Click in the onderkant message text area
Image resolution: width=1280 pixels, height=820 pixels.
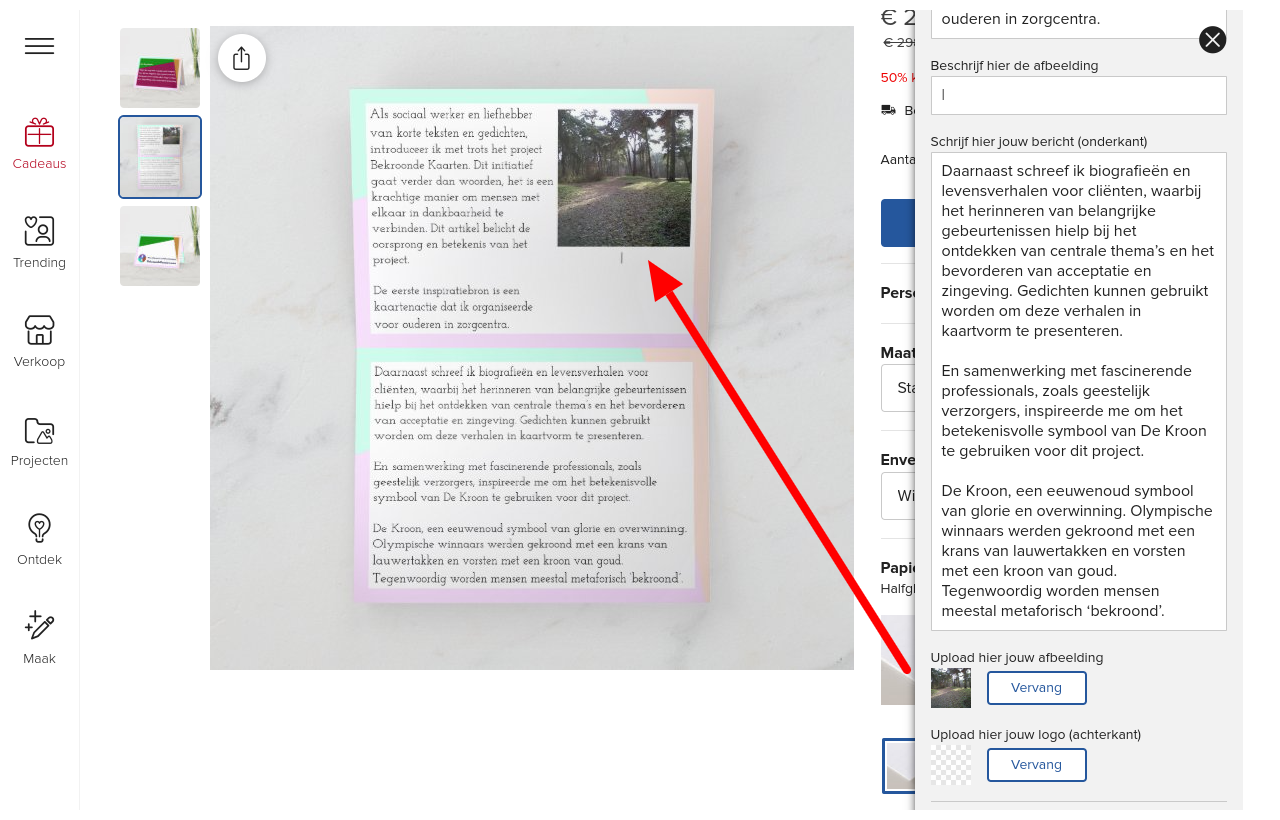pyautogui.click(x=1078, y=391)
